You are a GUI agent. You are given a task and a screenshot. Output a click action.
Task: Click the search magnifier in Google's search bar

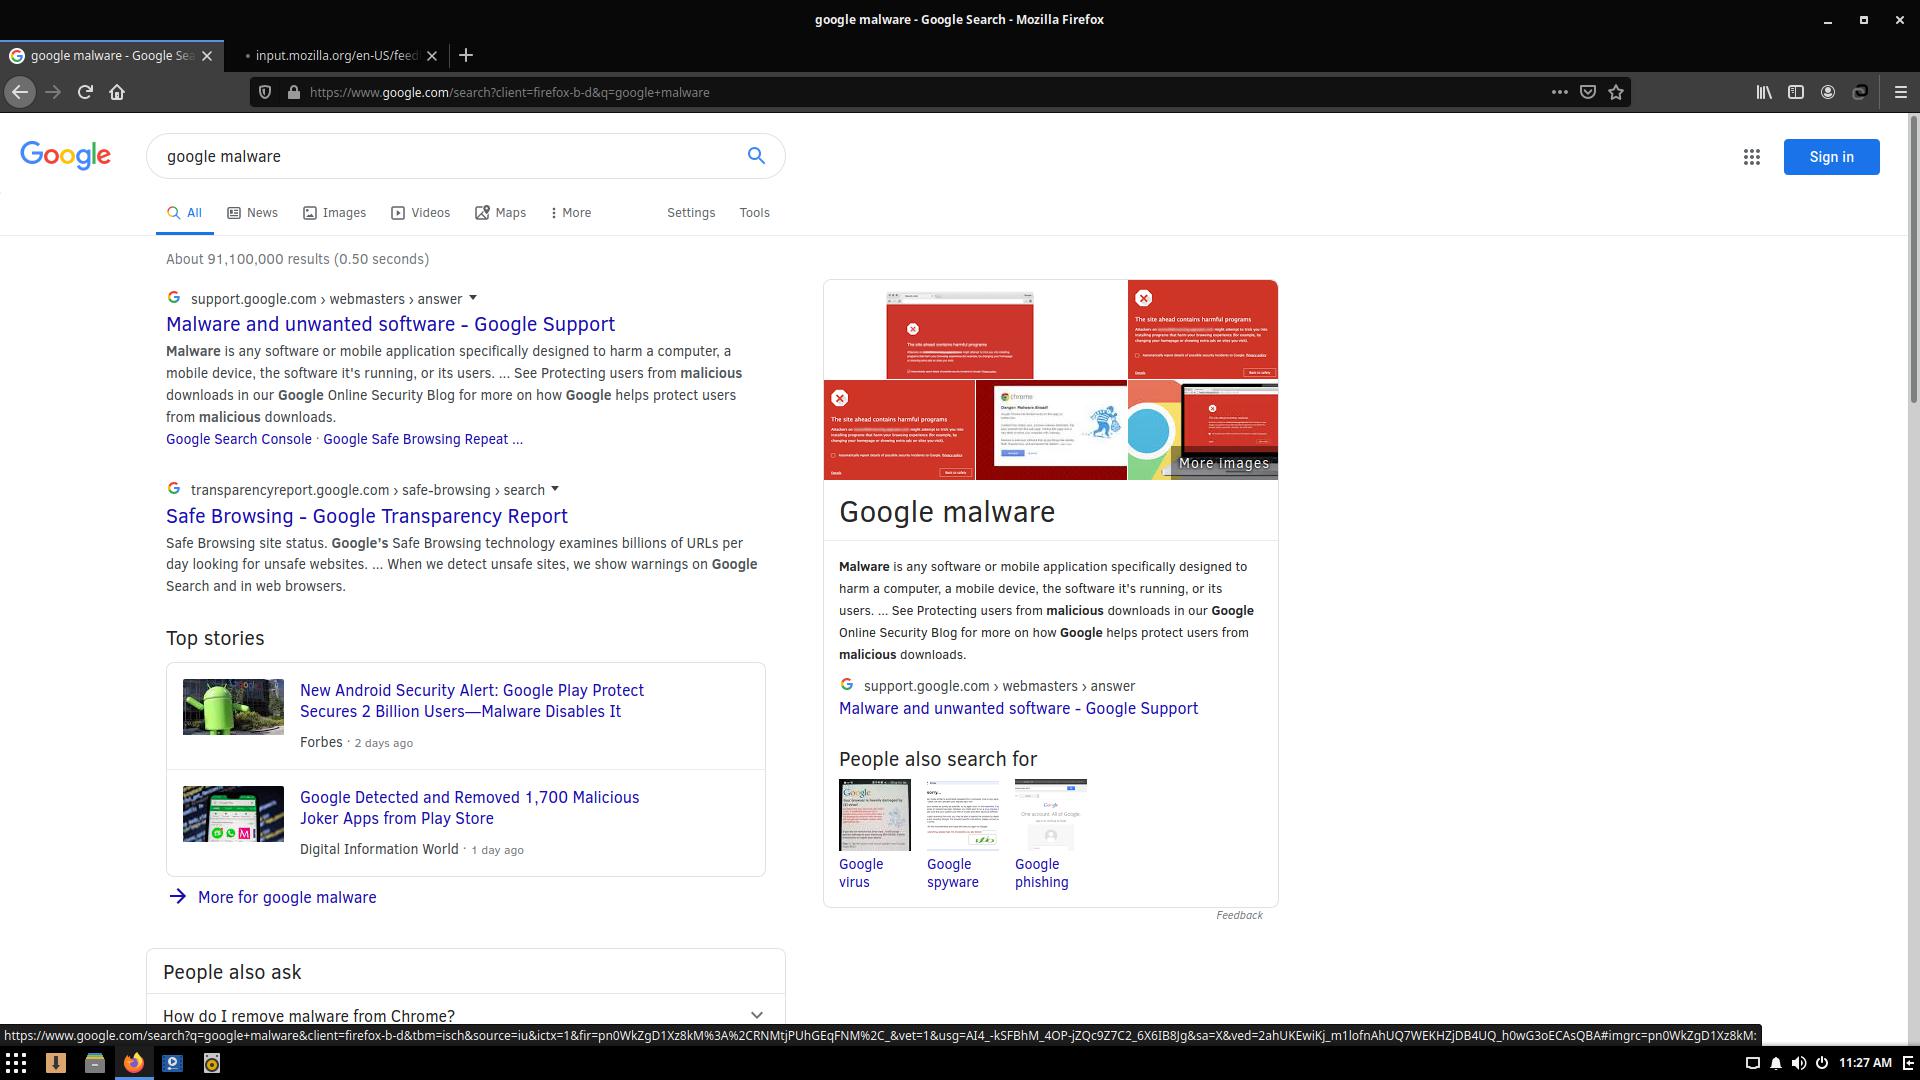pos(756,156)
